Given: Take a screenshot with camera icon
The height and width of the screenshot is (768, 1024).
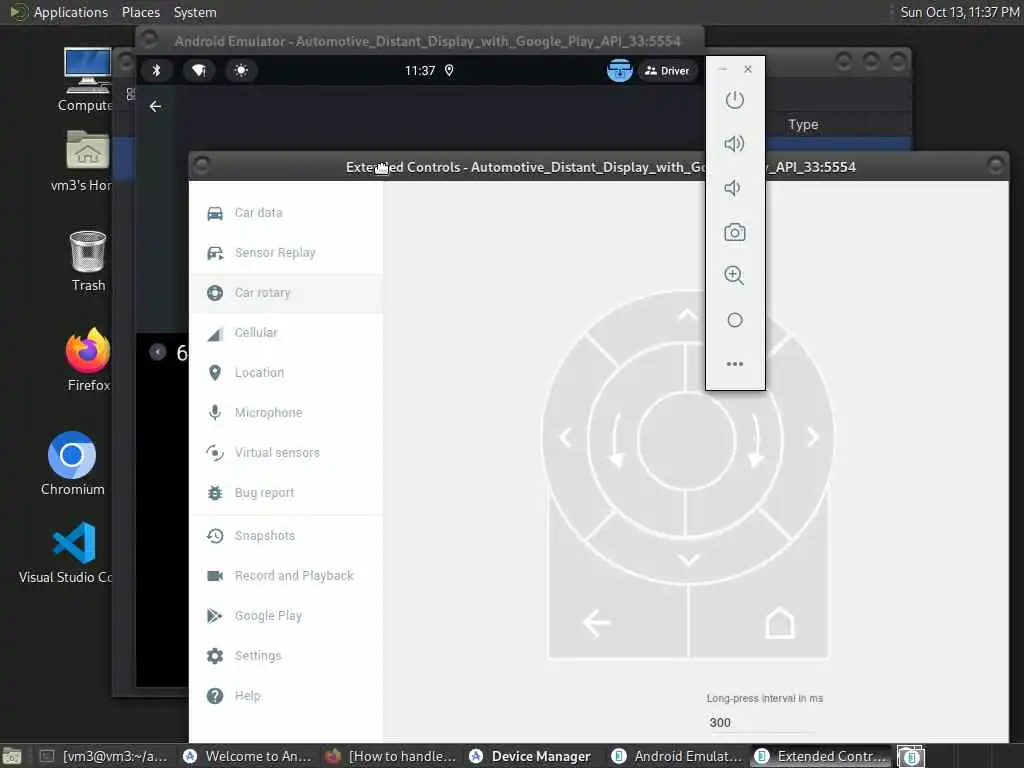Looking at the screenshot, I should click(735, 232).
